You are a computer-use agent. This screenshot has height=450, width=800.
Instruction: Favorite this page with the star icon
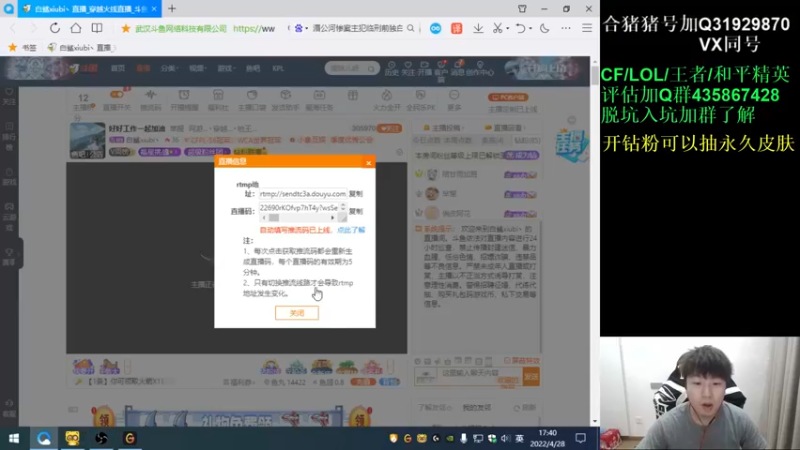126,29
